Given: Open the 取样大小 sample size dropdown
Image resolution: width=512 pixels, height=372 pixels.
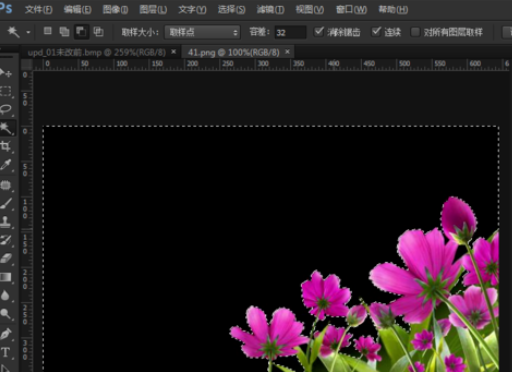Looking at the screenshot, I should click(202, 32).
